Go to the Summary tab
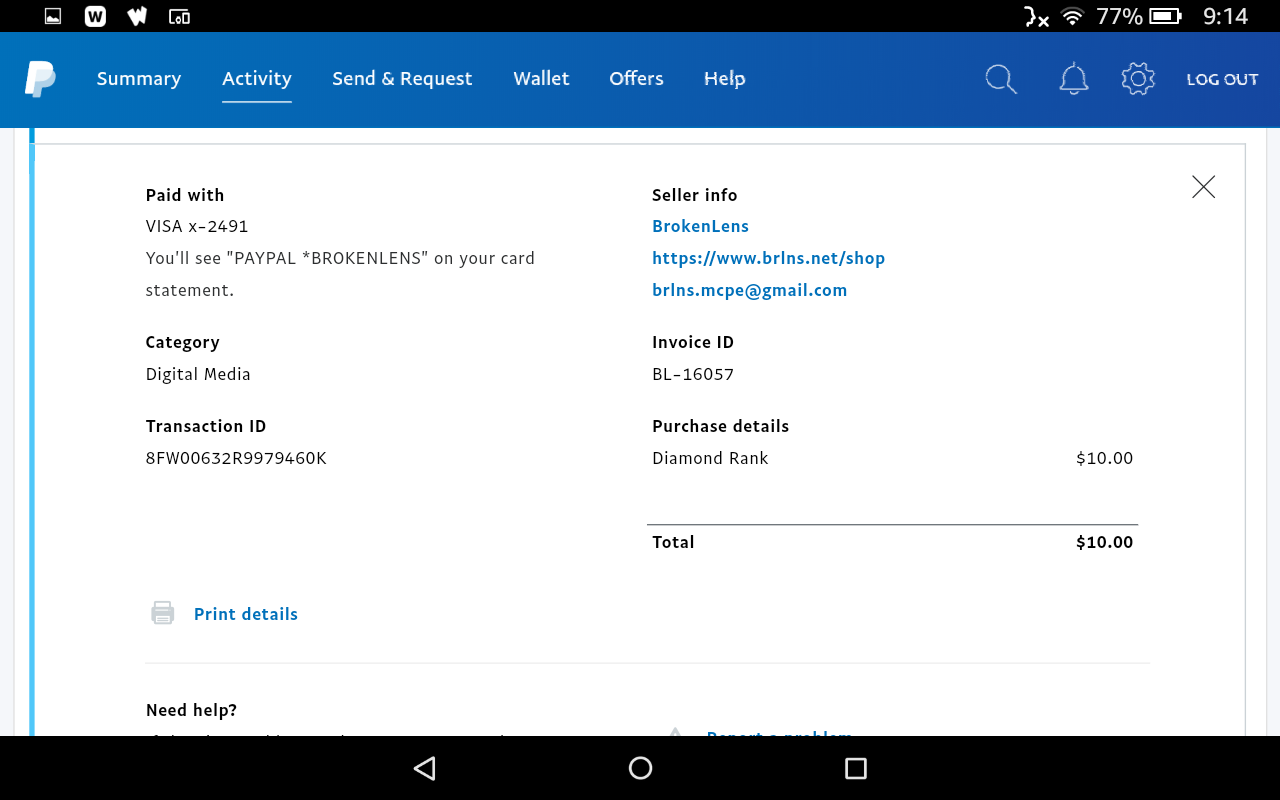 point(139,79)
